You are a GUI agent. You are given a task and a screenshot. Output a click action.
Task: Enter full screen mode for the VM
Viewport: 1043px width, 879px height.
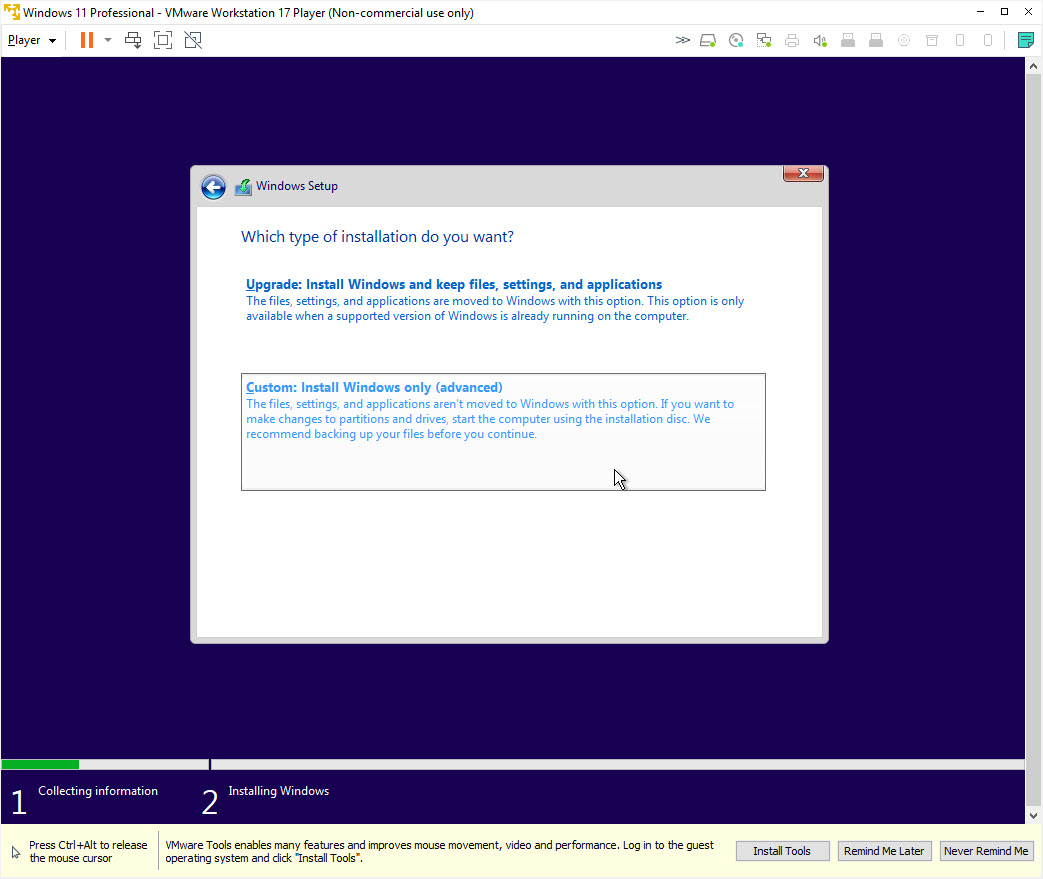click(x=163, y=40)
